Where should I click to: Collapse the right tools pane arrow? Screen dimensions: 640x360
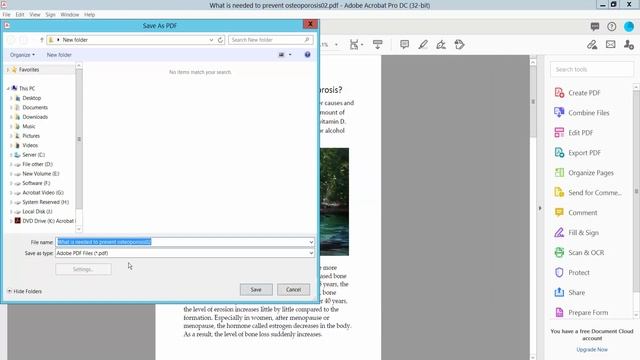[x=540, y=208]
